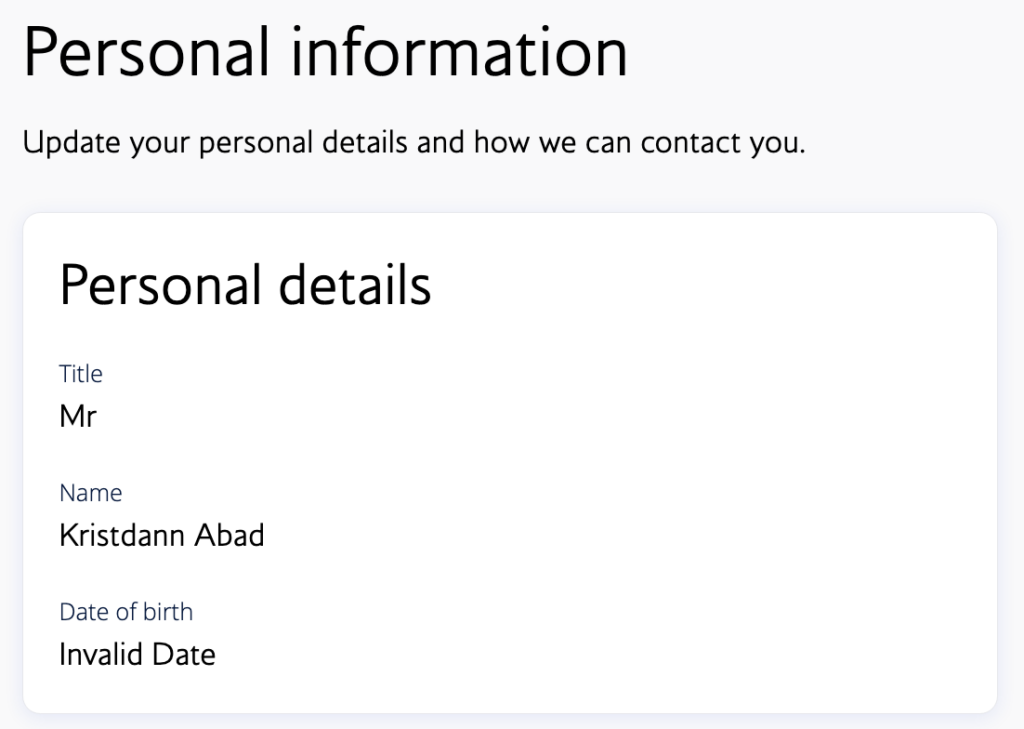Click the word 'Date' in the Invalid Date value
The image size is (1024, 729).
point(184,655)
